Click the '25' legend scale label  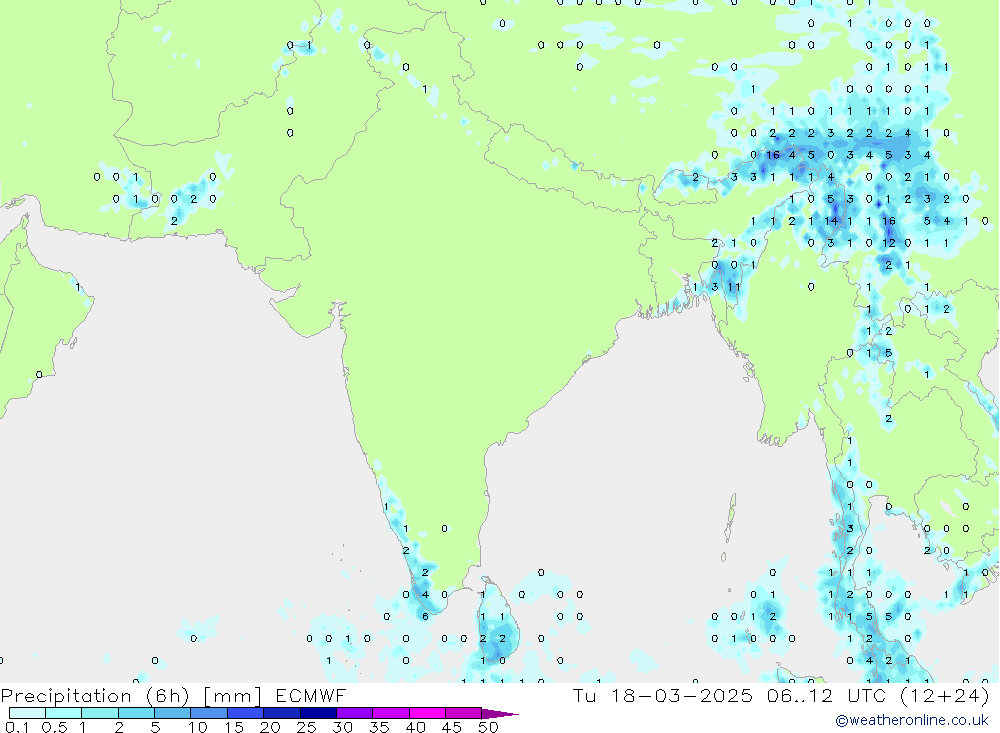pyautogui.click(x=306, y=727)
